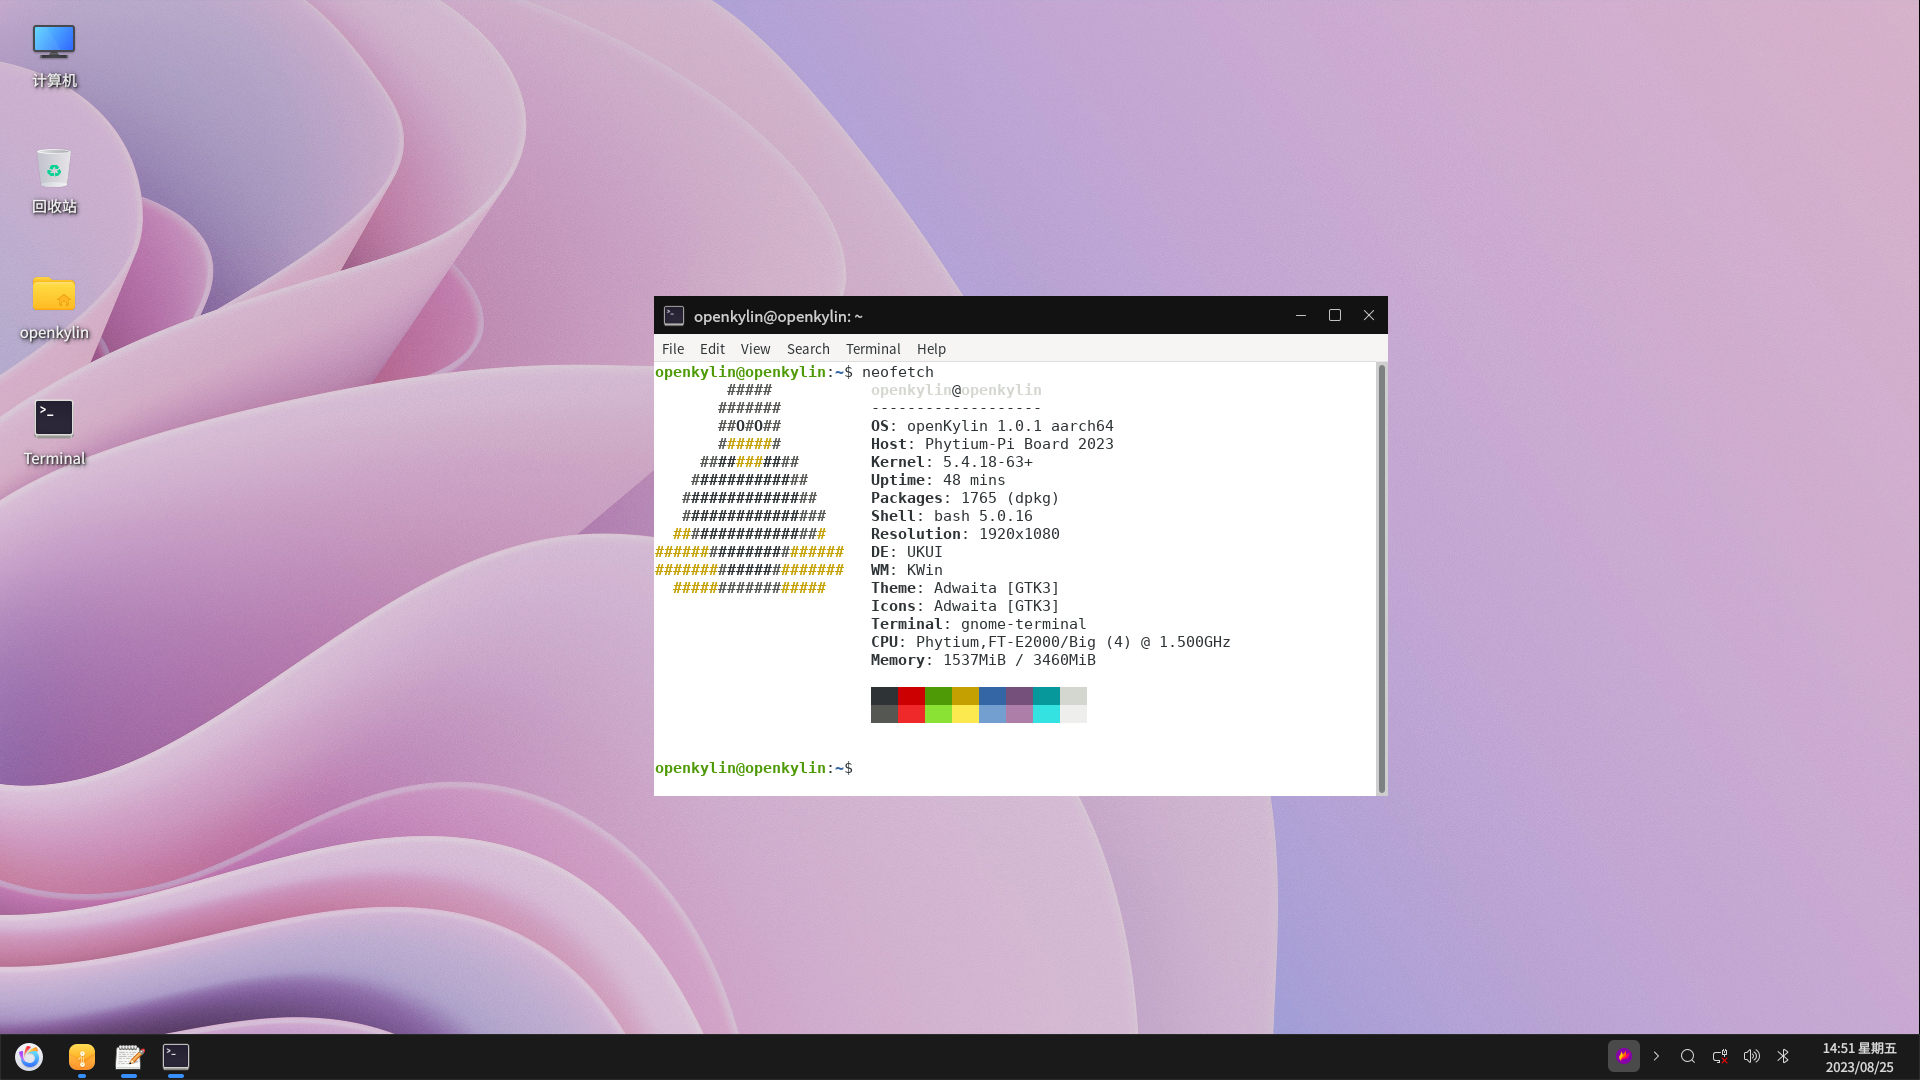Minimize the terminal window
This screenshot has height=1080, width=1920.
[1301, 315]
